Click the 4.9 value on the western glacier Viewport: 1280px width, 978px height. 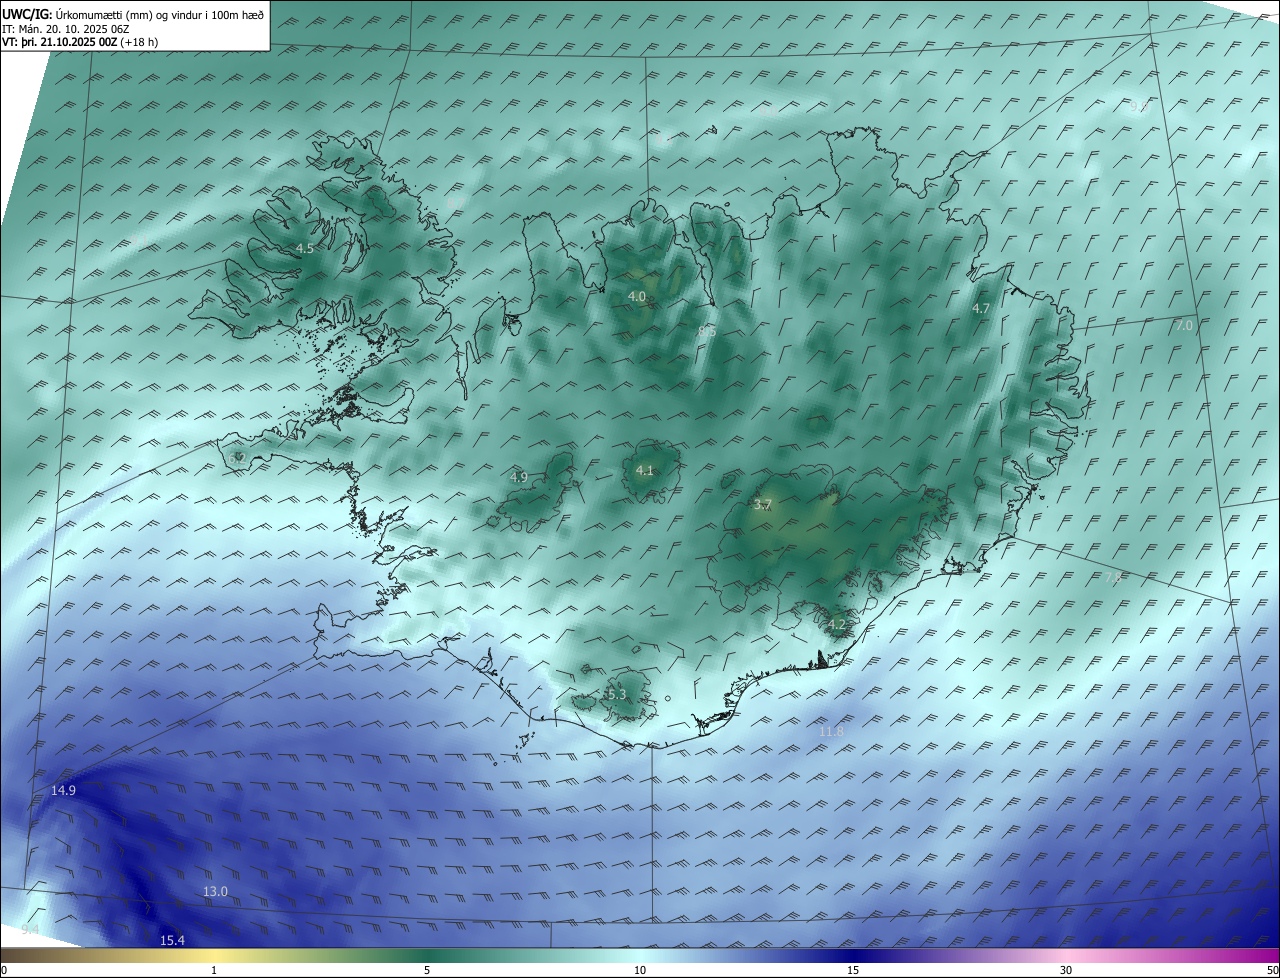tap(519, 477)
